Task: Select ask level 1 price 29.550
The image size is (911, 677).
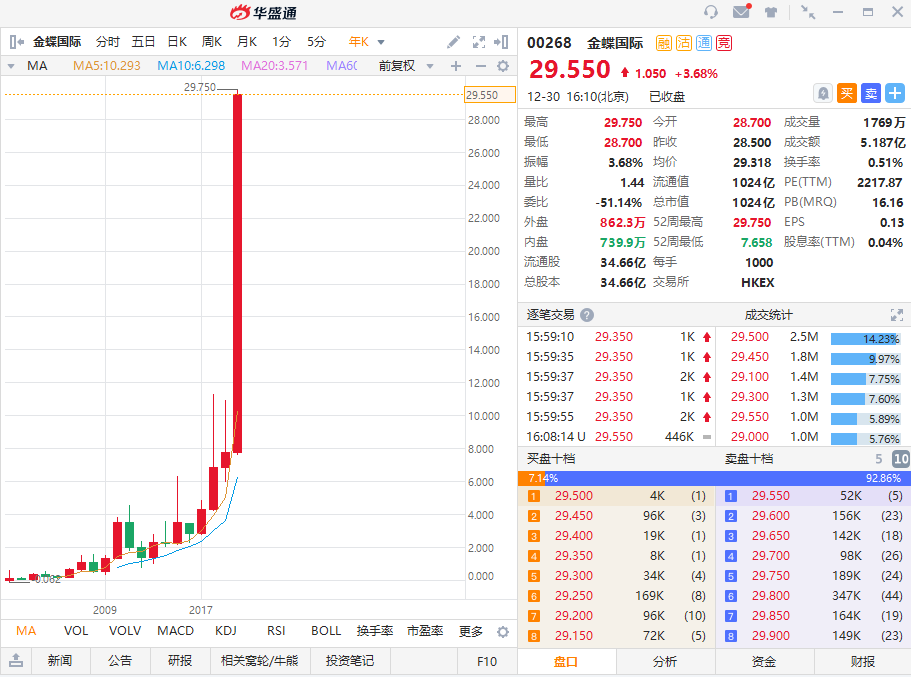Action: click(x=770, y=496)
